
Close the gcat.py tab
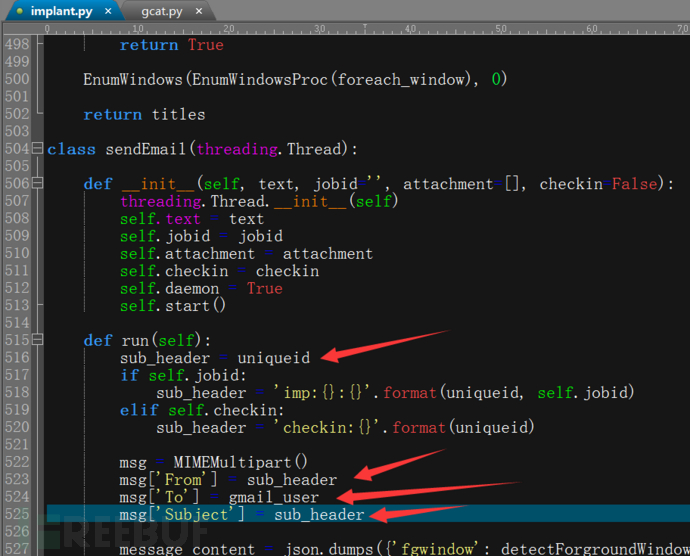tap(199, 11)
